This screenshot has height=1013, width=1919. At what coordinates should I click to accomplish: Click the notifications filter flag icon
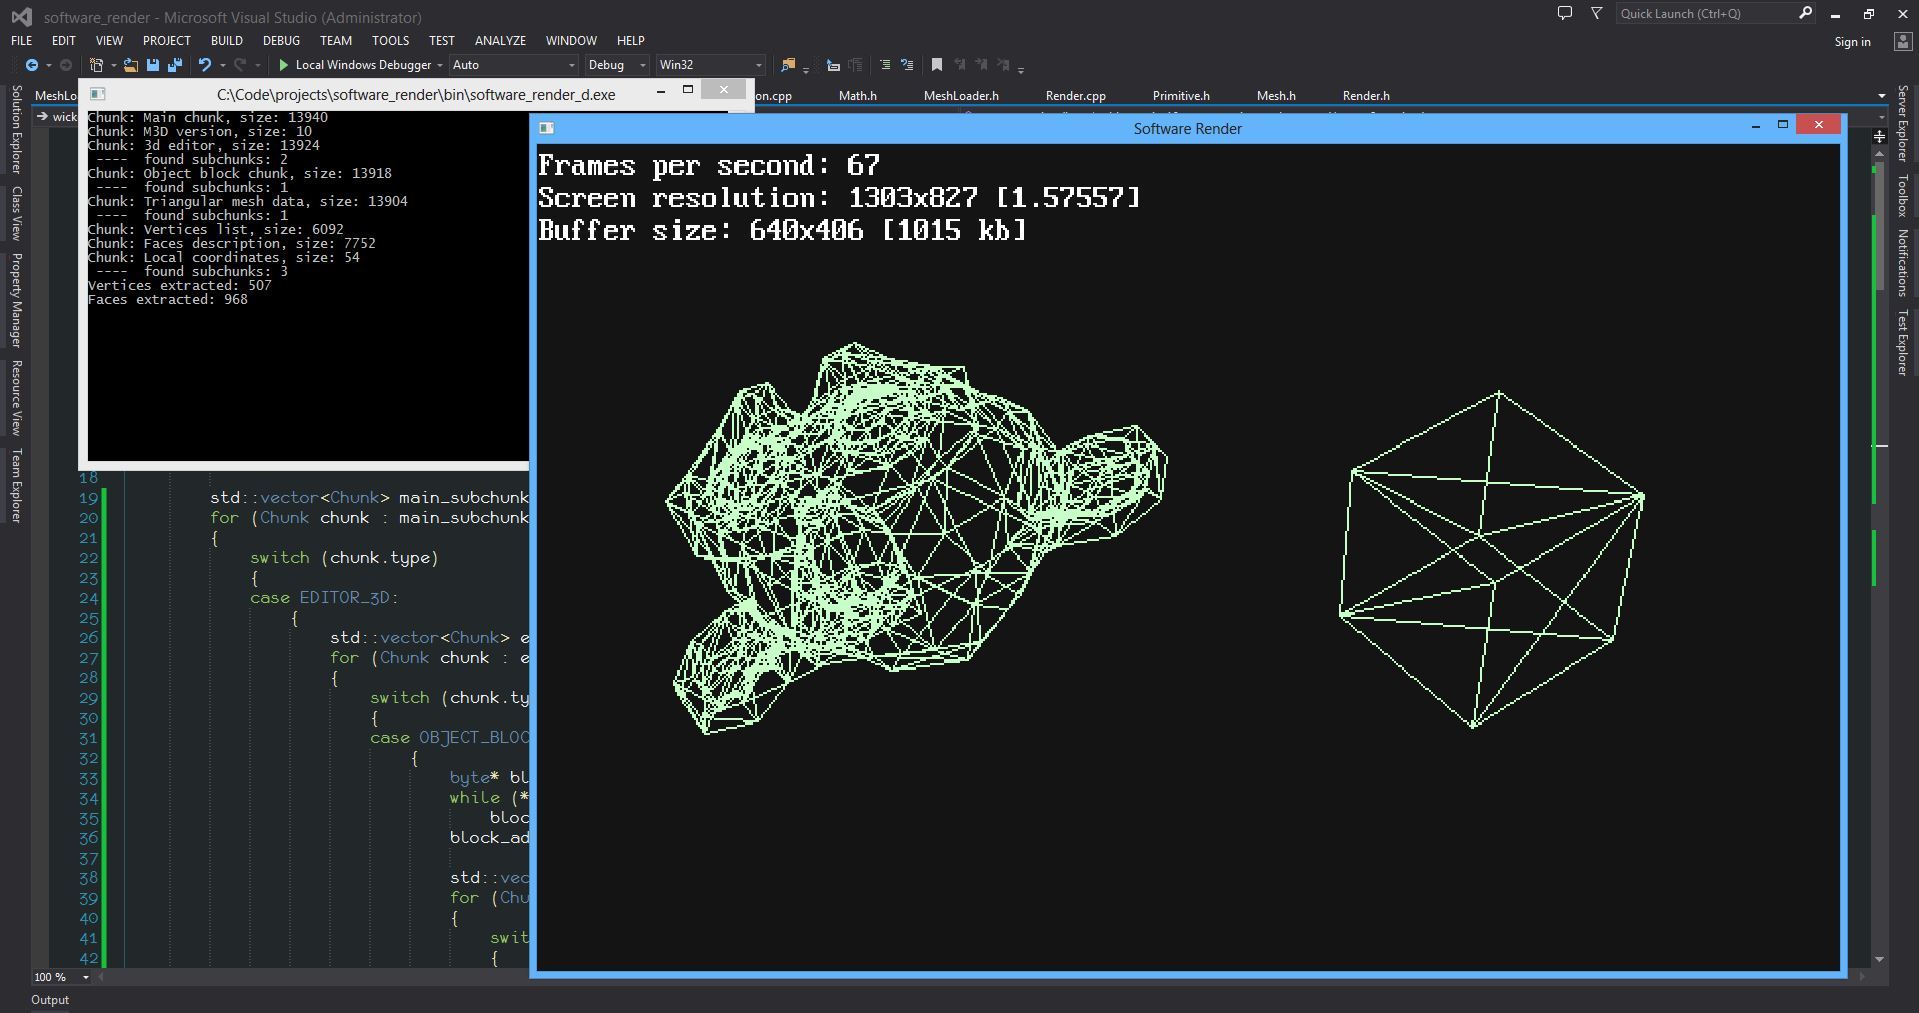click(x=1596, y=13)
